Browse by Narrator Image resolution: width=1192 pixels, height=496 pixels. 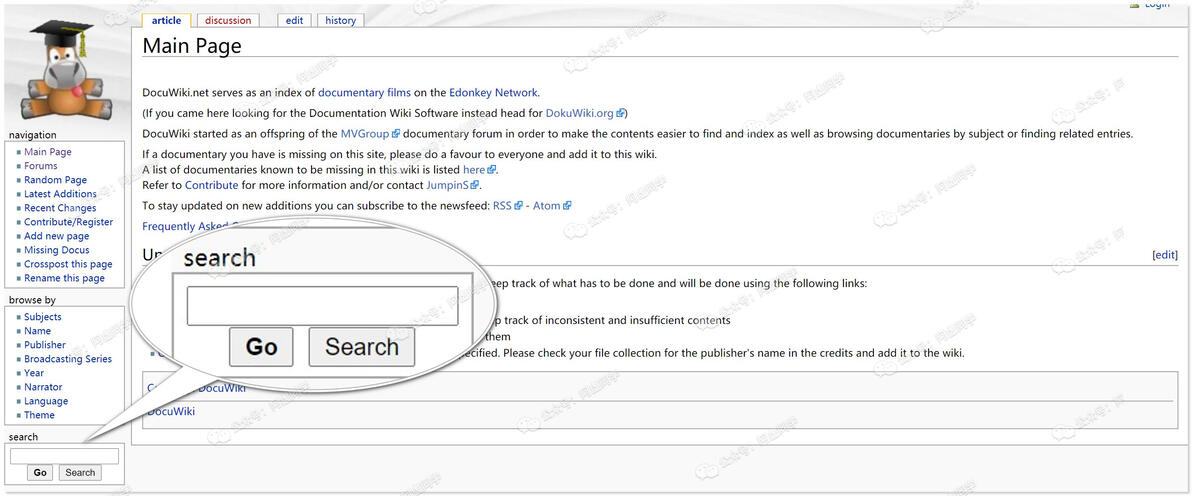[x=43, y=387]
